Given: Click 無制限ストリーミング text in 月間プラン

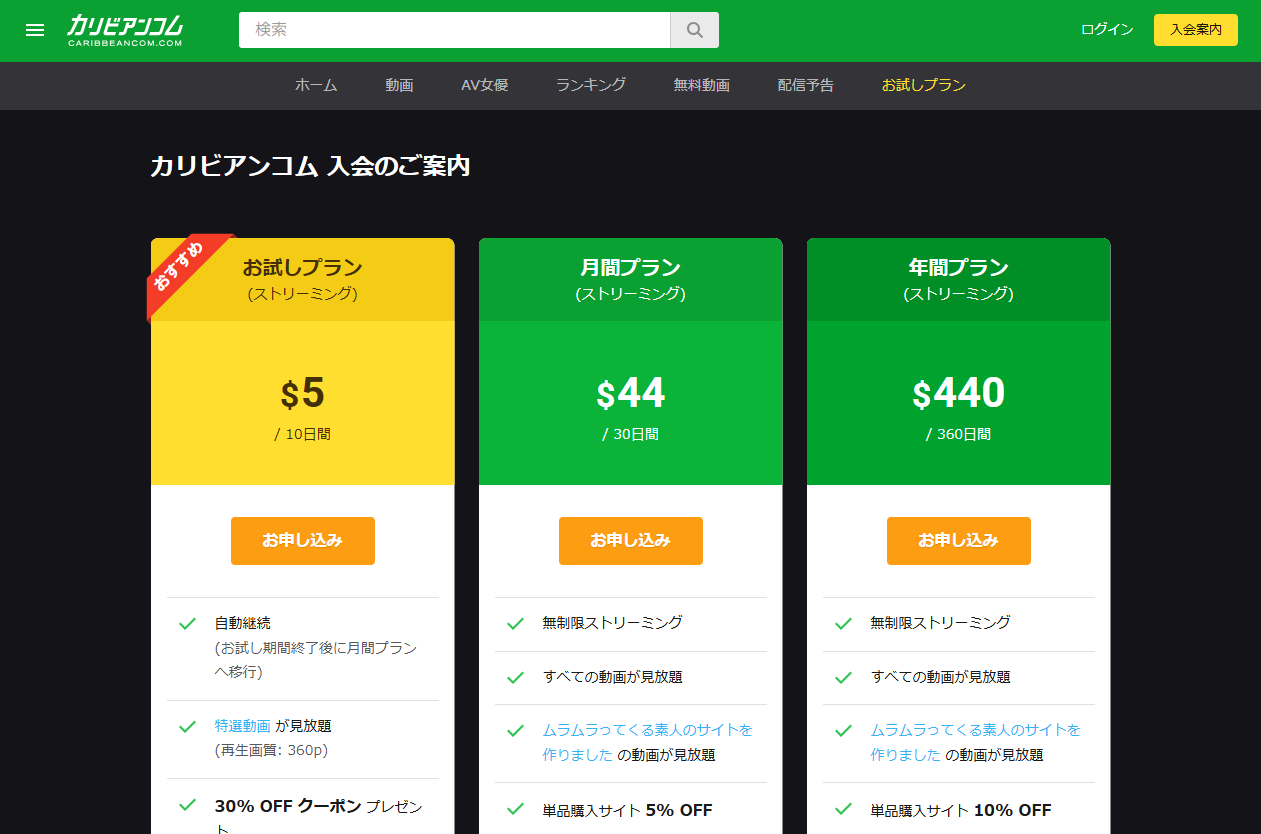Looking at the screenshot, I should click(613, 623).
